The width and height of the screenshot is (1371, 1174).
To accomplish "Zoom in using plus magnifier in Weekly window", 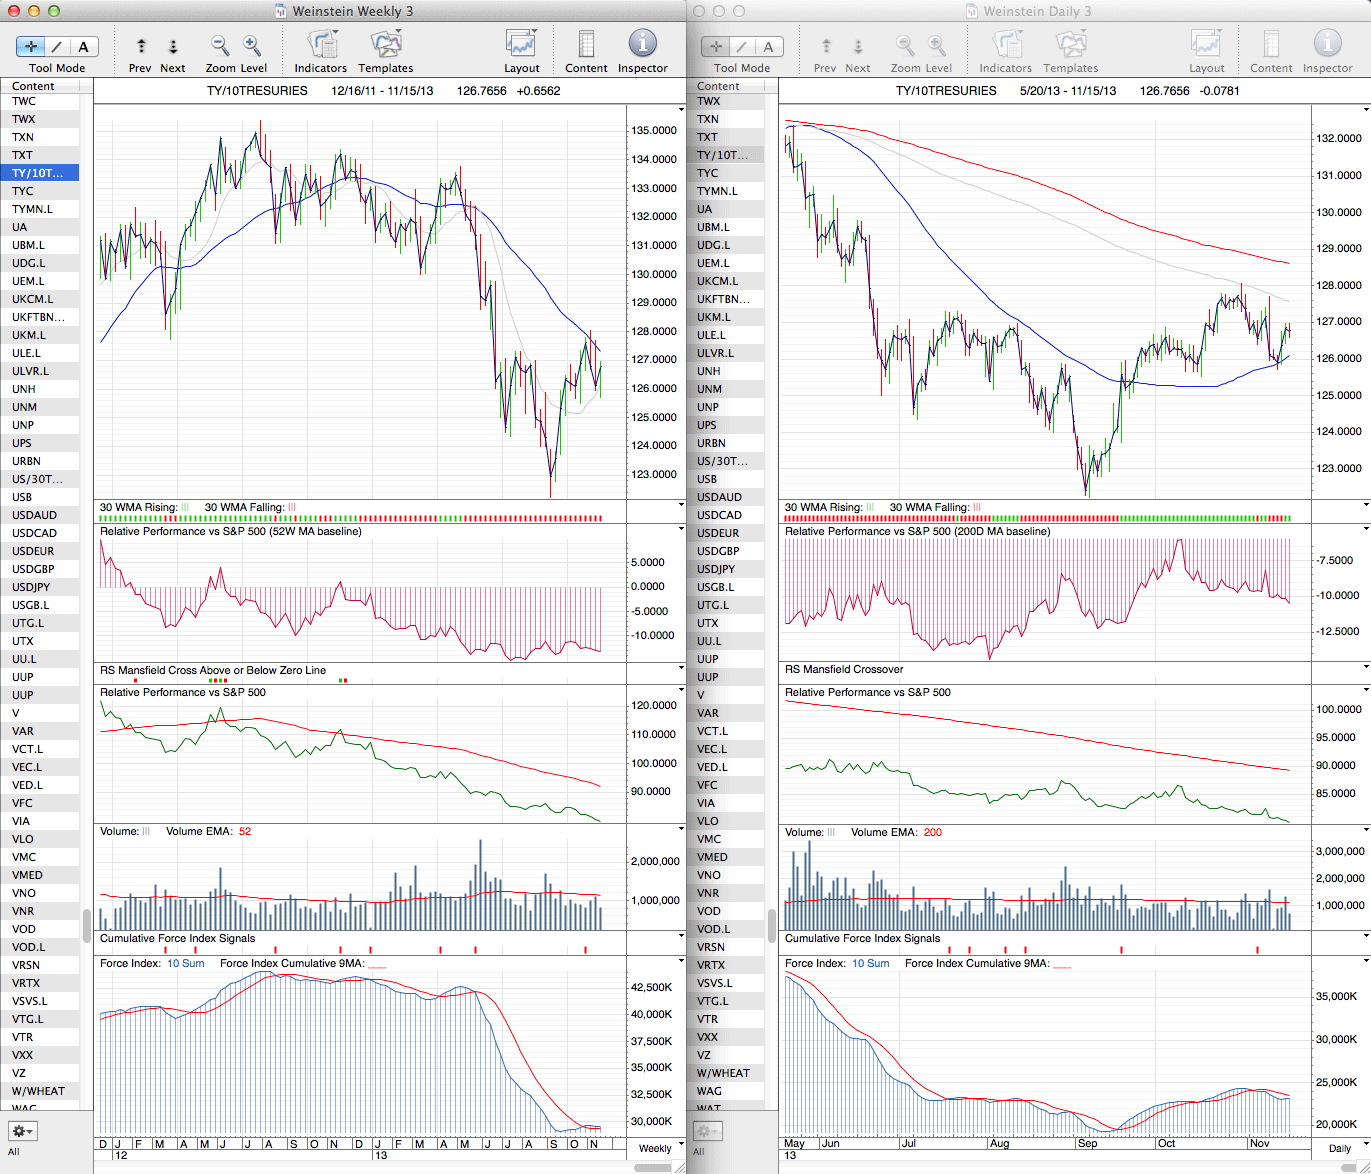I will [x=252, y=46].
